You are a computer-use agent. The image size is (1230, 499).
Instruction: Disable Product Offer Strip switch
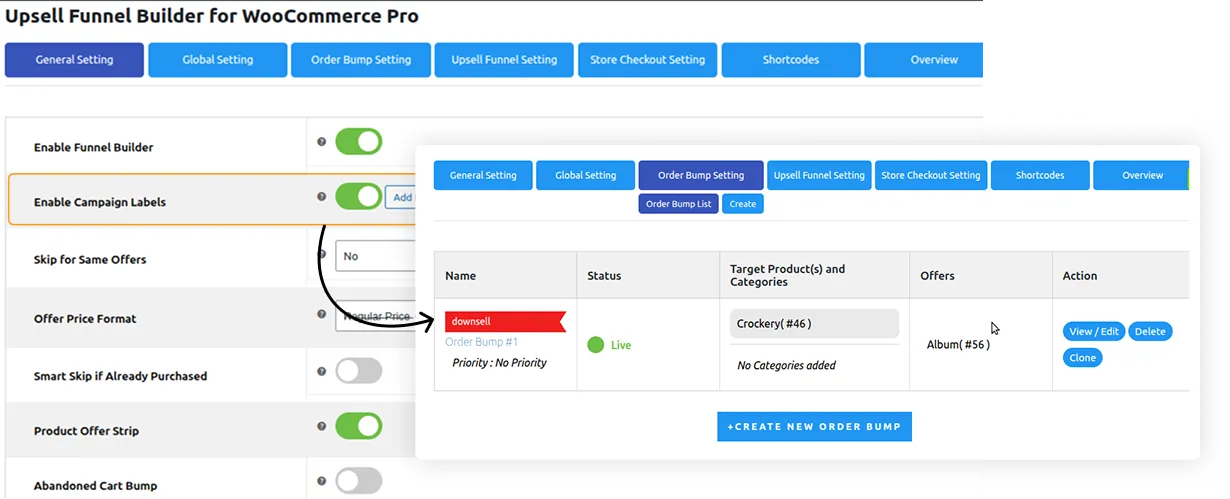tap(358, 426)
